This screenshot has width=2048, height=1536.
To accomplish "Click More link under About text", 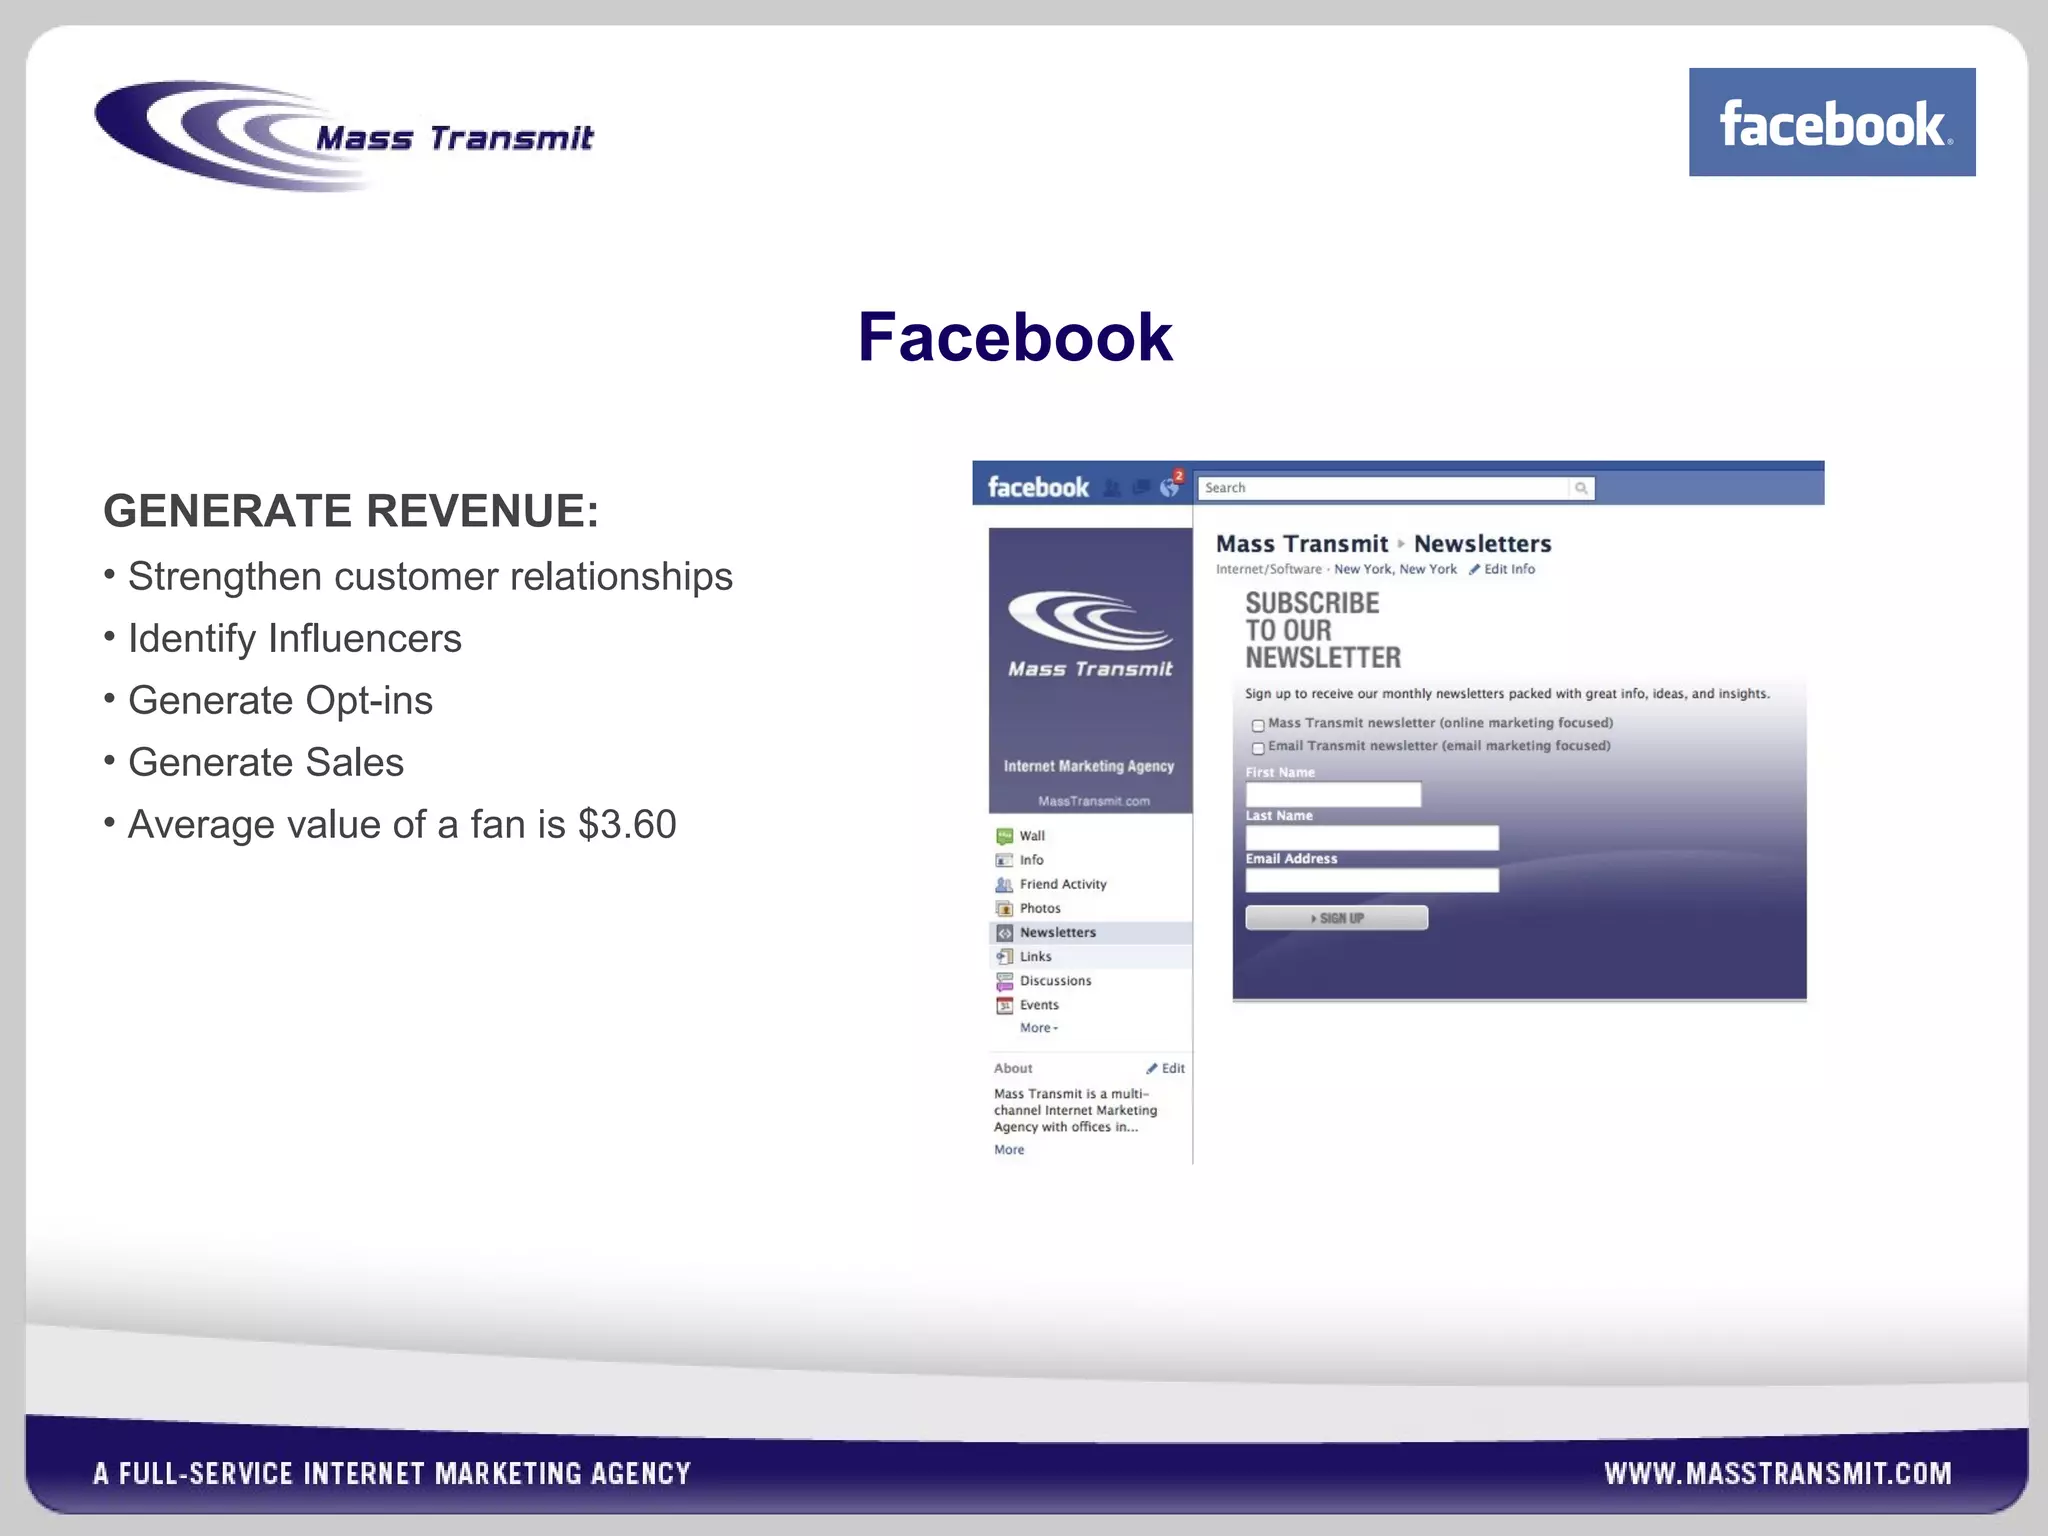I will click(1009, 1150).
